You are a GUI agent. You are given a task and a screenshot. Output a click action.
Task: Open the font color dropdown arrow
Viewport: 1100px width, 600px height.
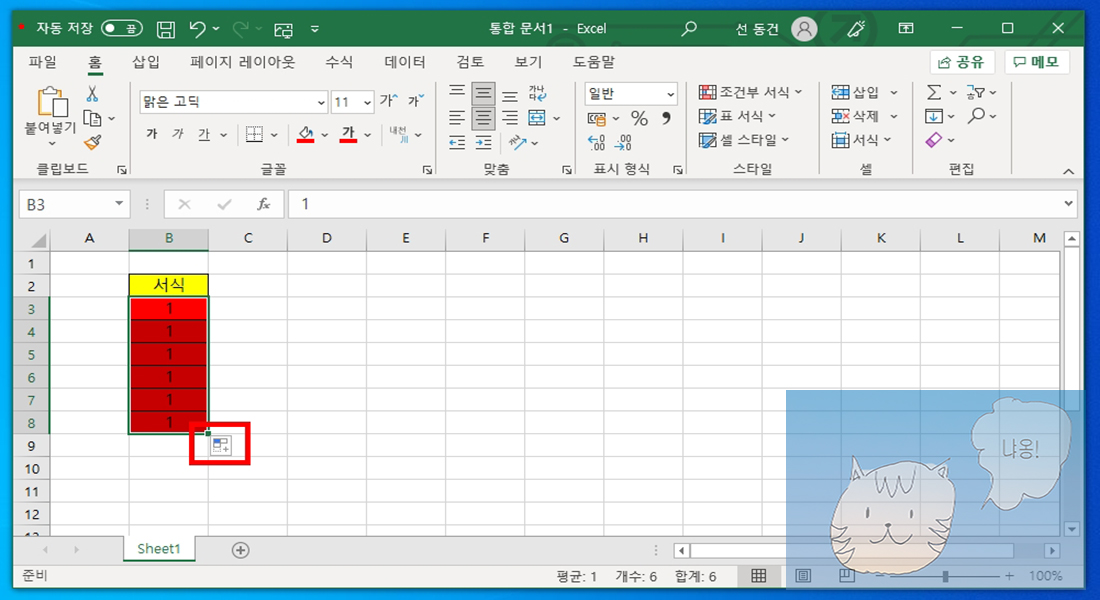tap(367, 135)
